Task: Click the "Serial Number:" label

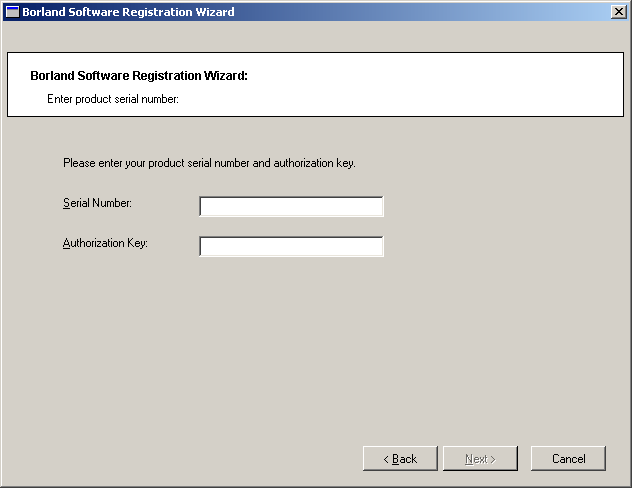Action: point(97,203)
